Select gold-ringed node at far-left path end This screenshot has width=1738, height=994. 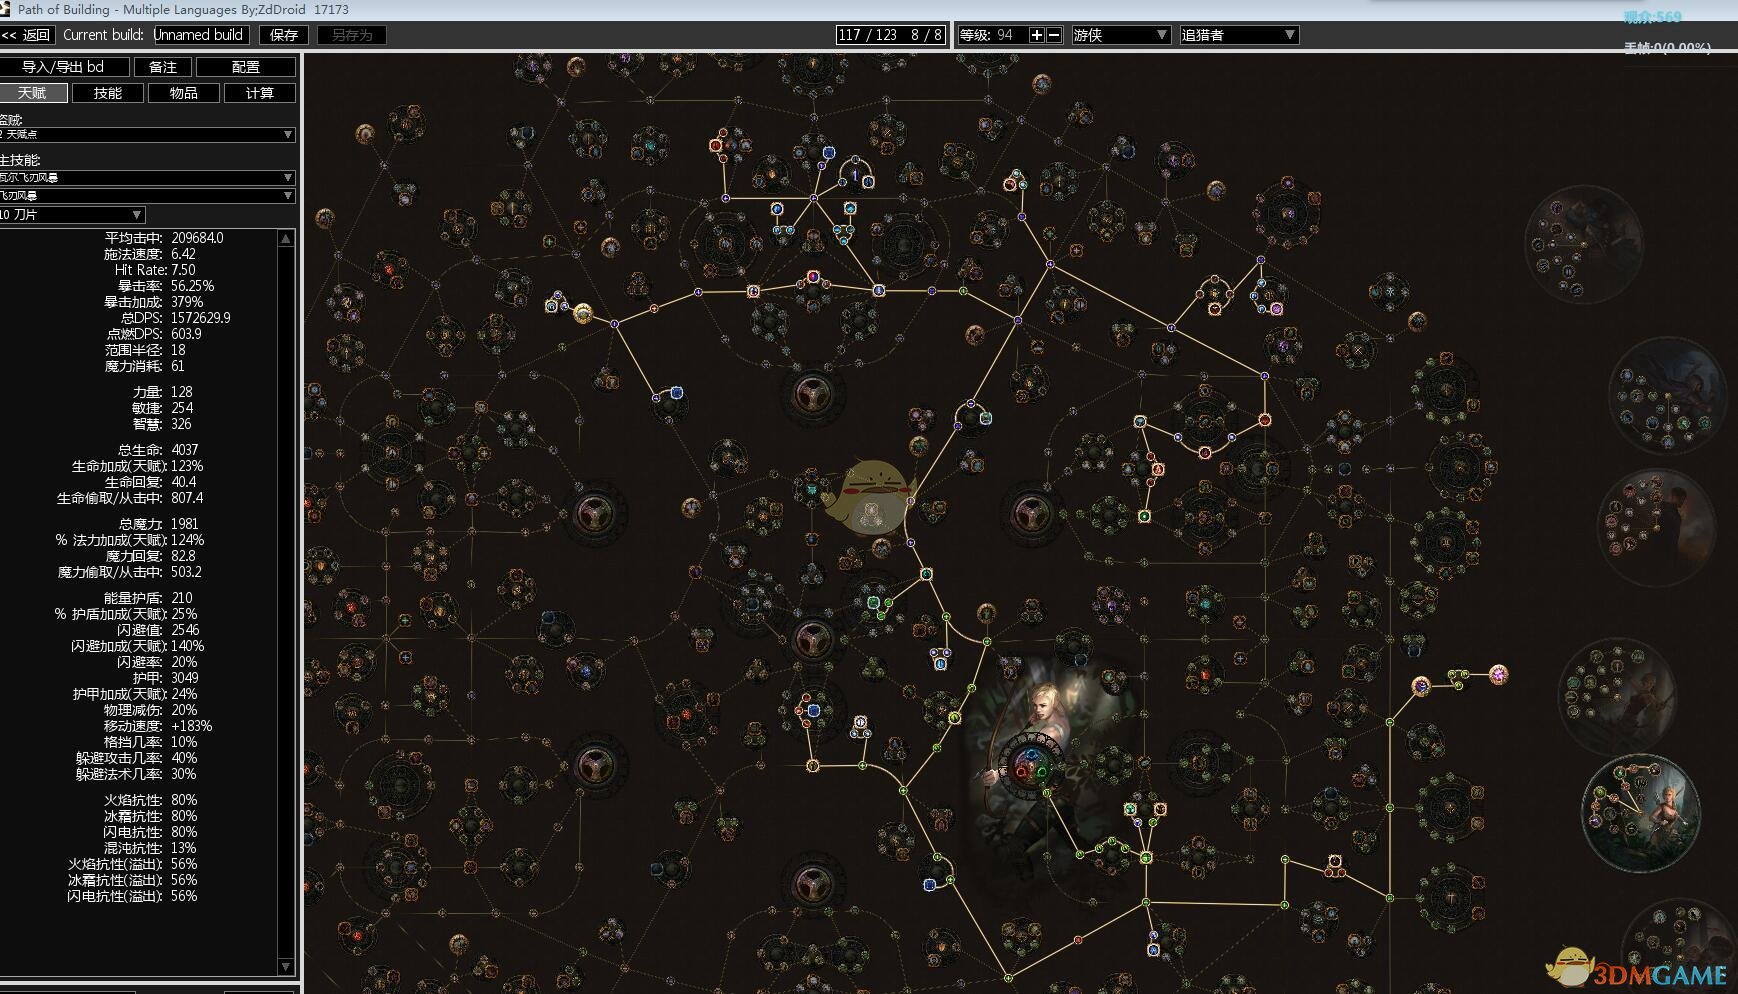click(x=582, y=314)
